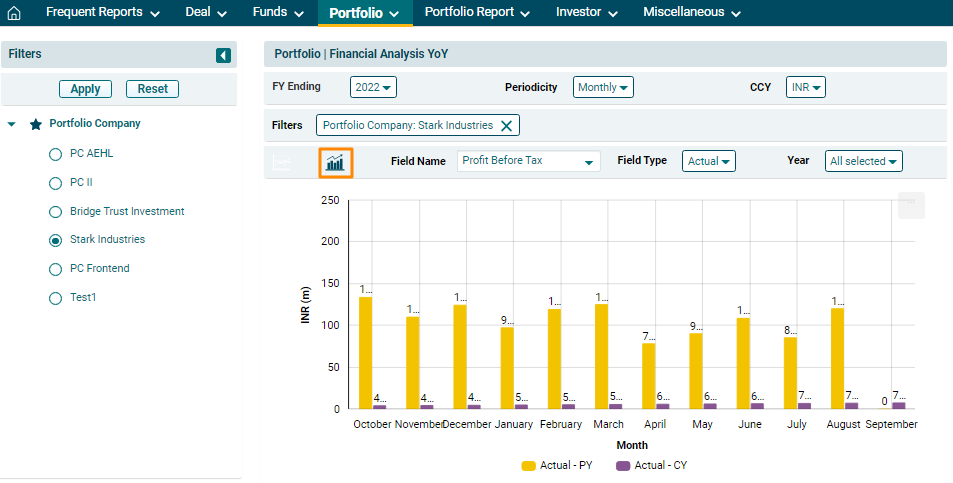Click the Reset filters button

pos(152,89)
